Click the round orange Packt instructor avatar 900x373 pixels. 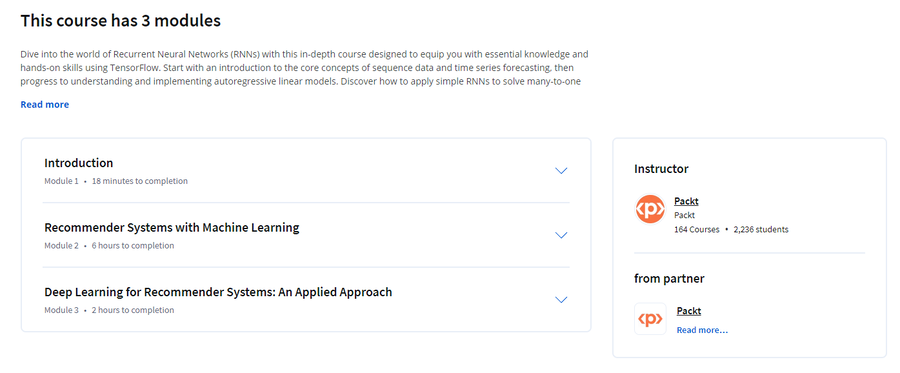[x=650, y=209]
